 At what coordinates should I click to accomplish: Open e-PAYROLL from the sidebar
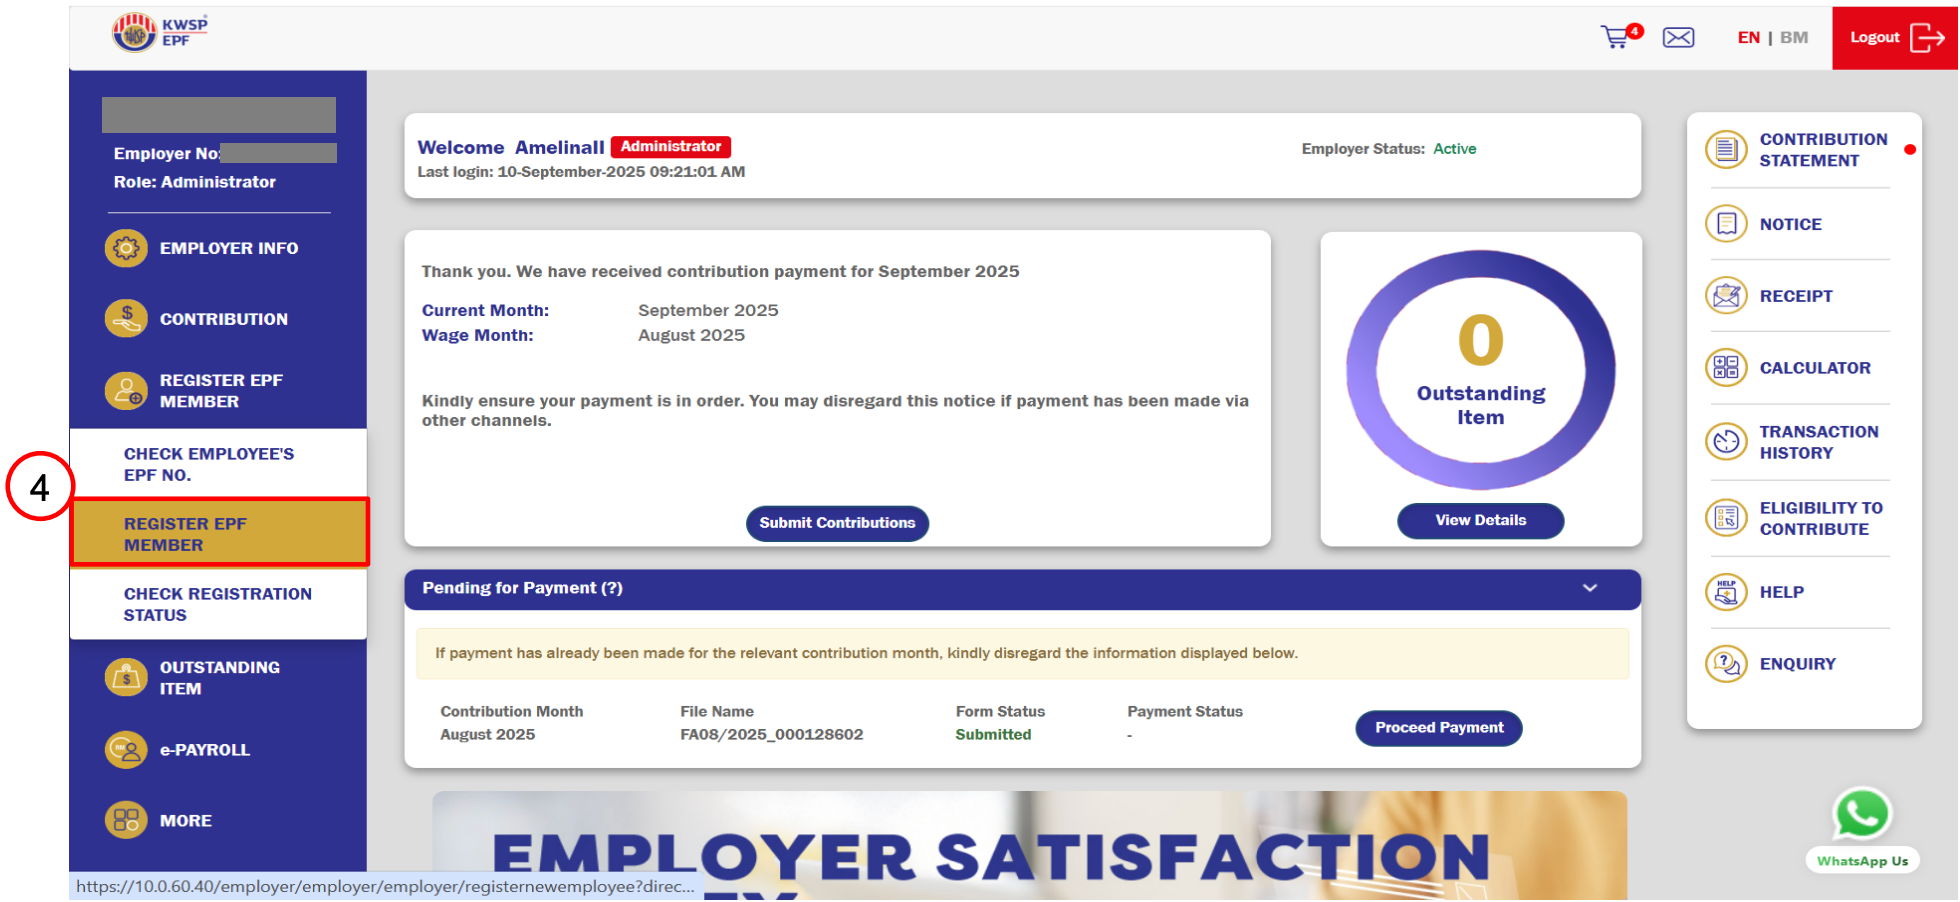pos(205,749)
